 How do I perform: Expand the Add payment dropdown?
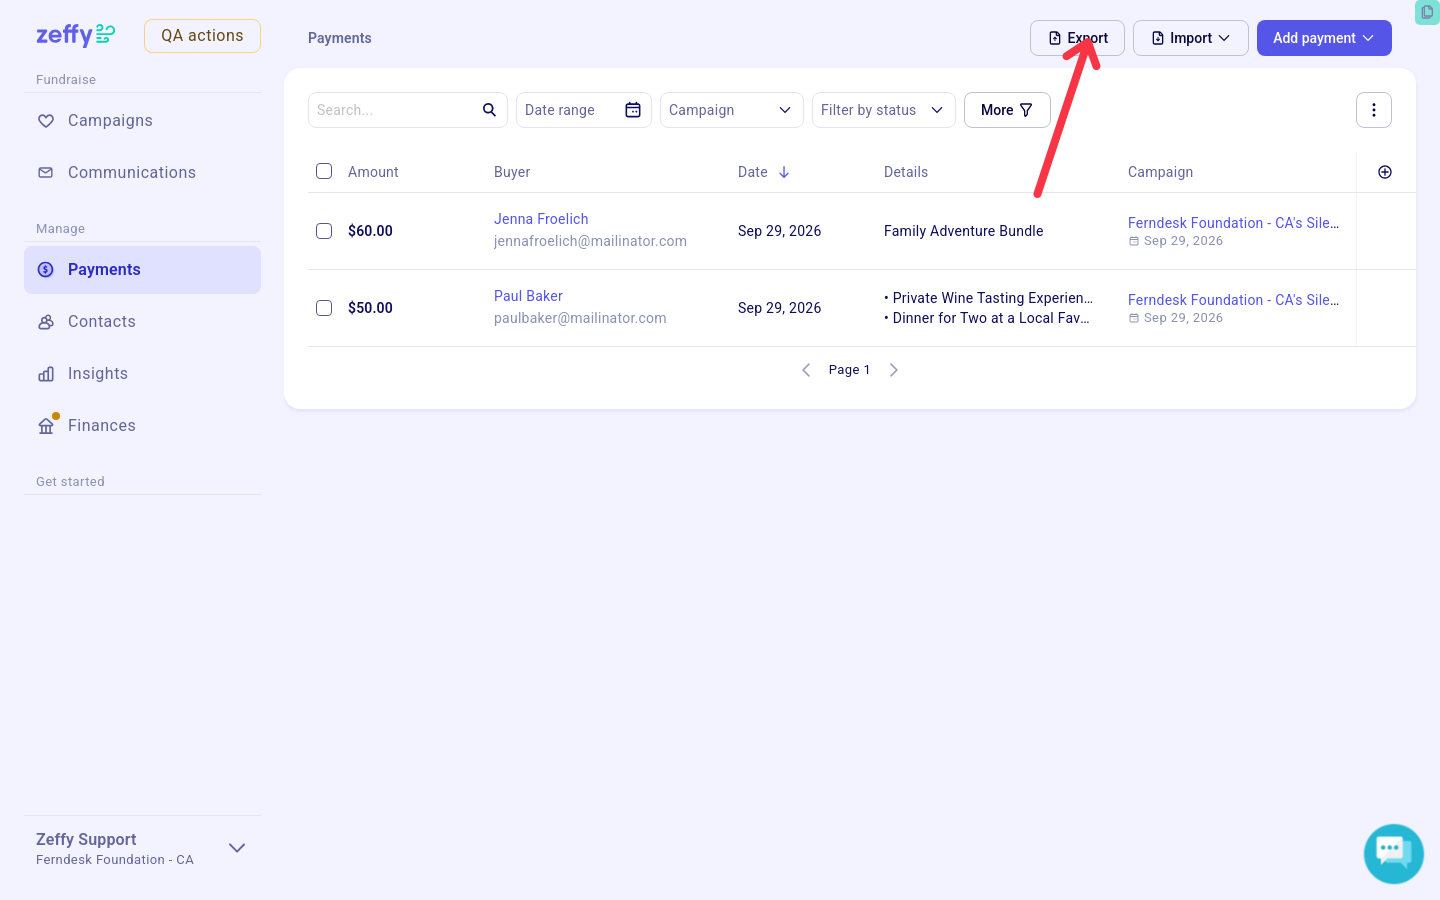pyautogui.click(x=1324, y=38)
